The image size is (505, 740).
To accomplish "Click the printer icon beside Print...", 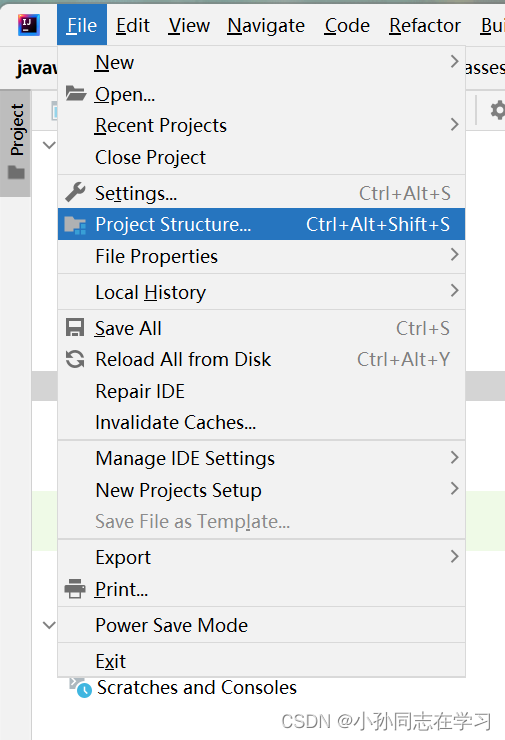I will click(x=75, y=589).
